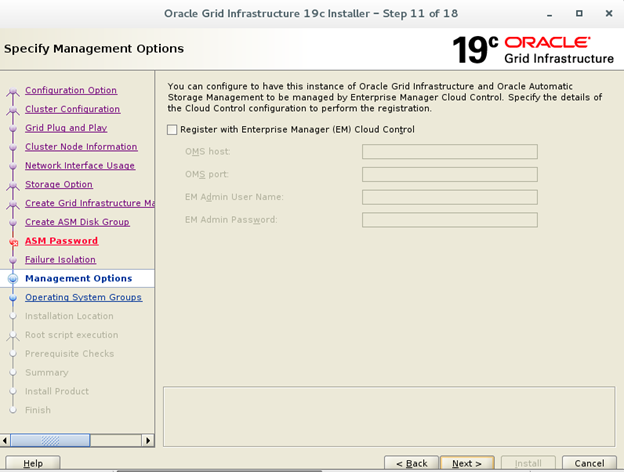Go to Failure Isolation step
This screenshot has width=624, height=472.
coord(60,259)
